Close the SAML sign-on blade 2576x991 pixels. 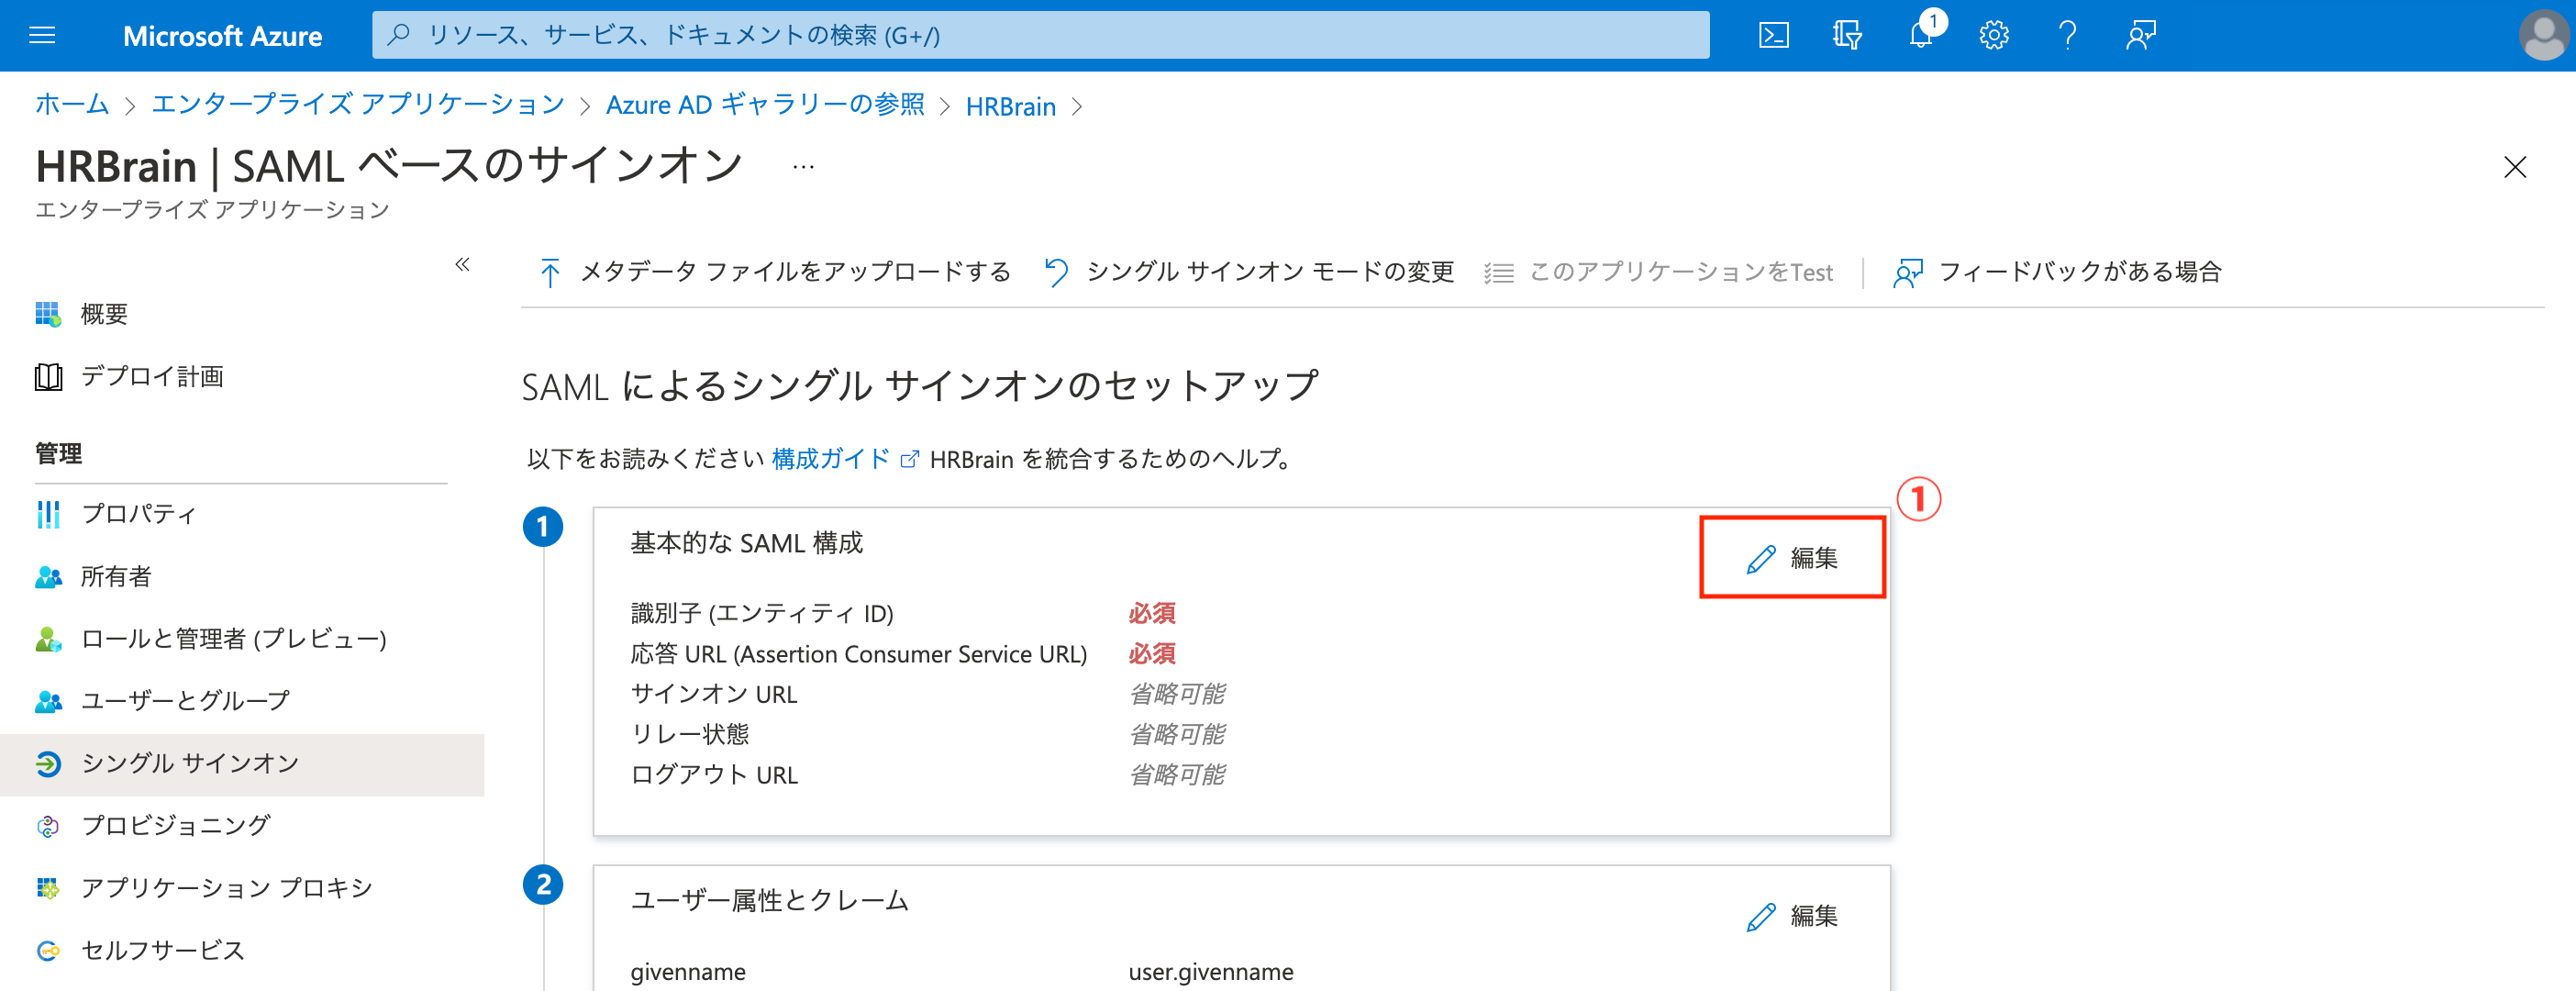(2514, 167)
